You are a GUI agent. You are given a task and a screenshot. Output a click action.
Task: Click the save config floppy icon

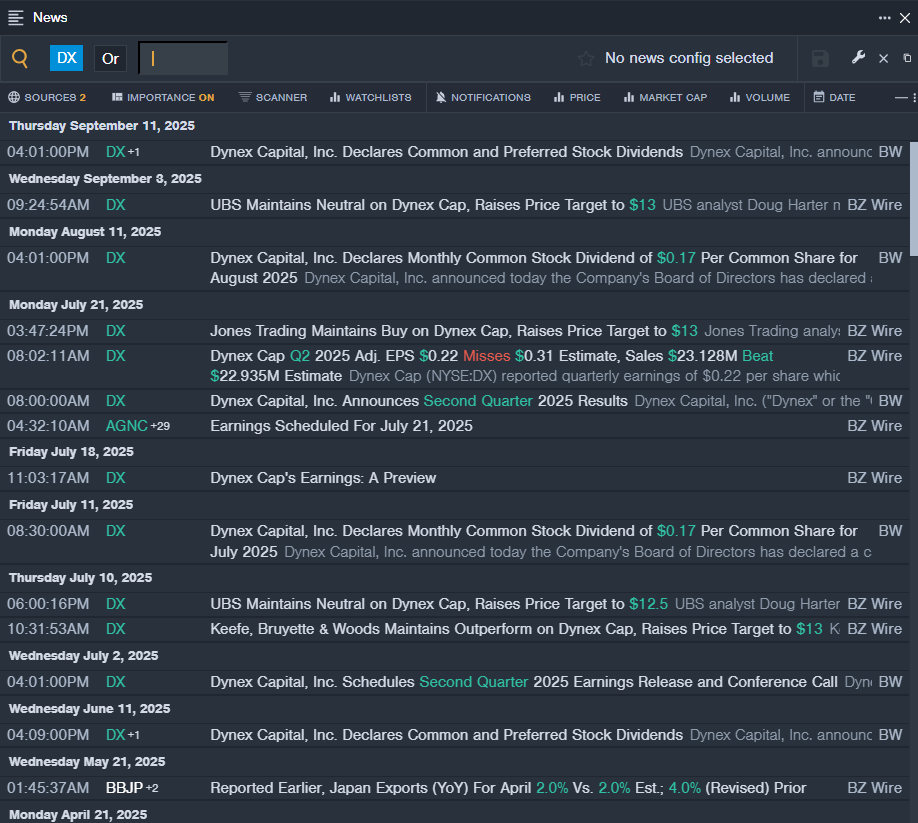820,58
